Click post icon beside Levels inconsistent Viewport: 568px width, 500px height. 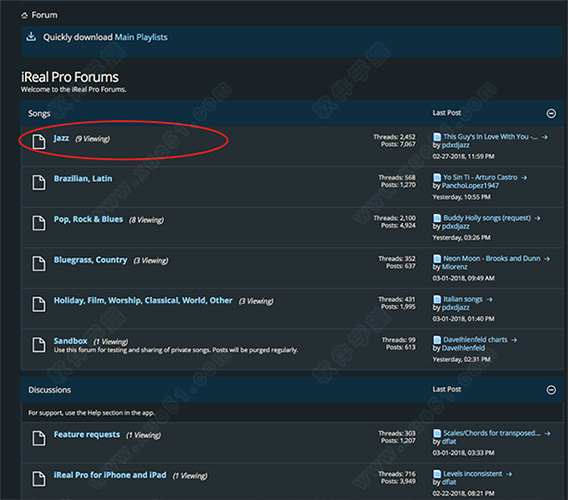click(x=437, y=474)
